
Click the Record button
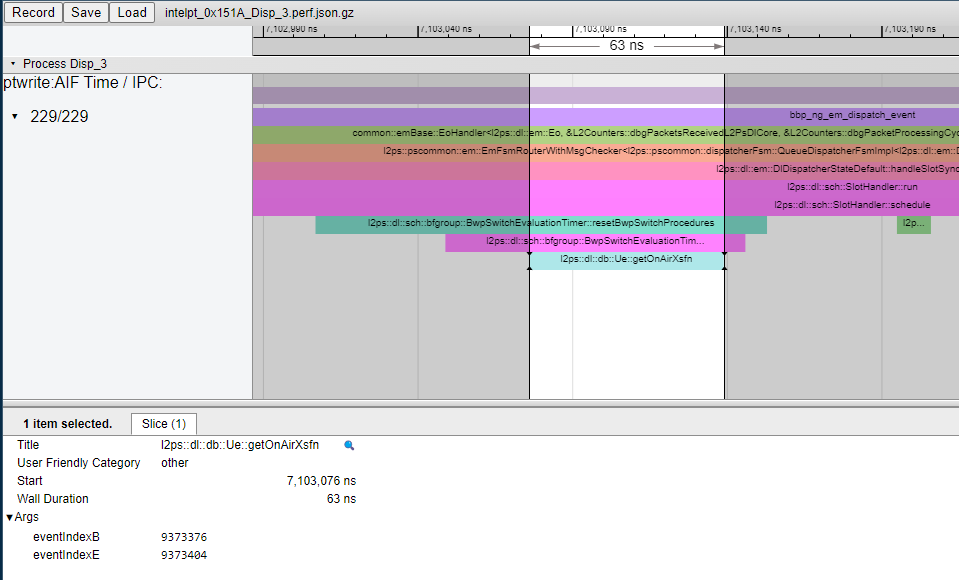point(34,13)
